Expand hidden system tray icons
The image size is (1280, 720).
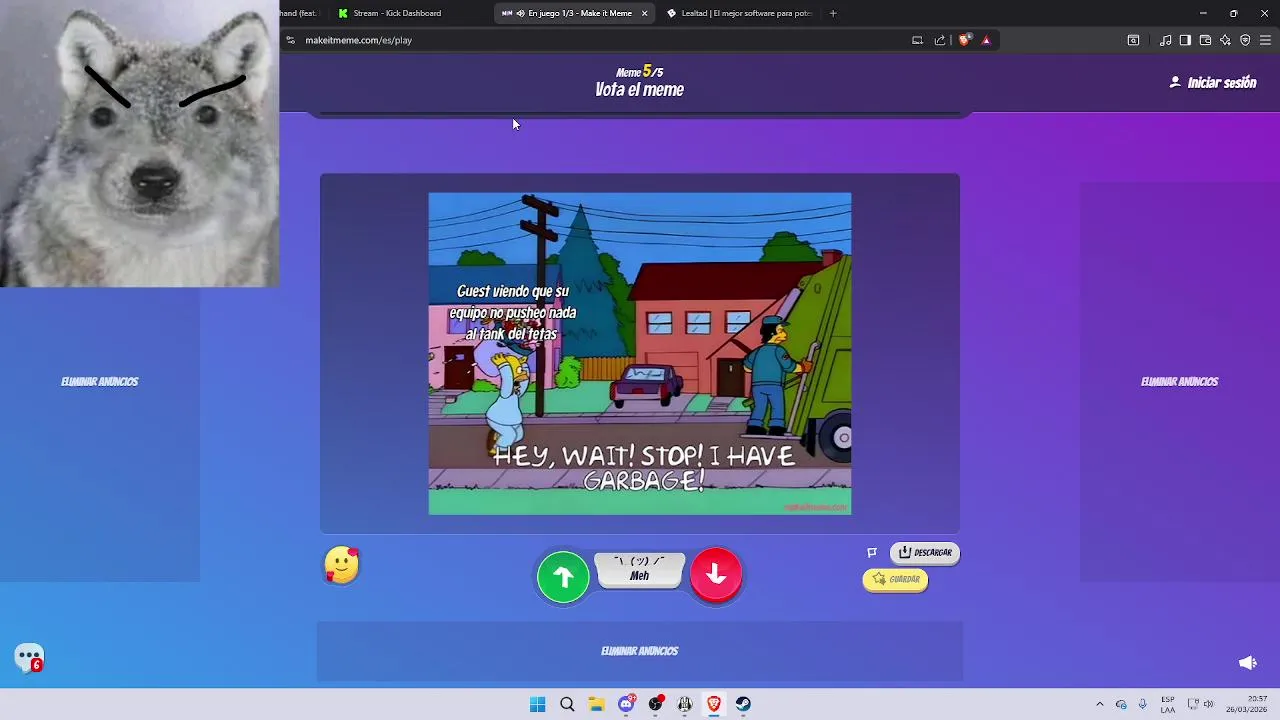[x=1100, y=704]
